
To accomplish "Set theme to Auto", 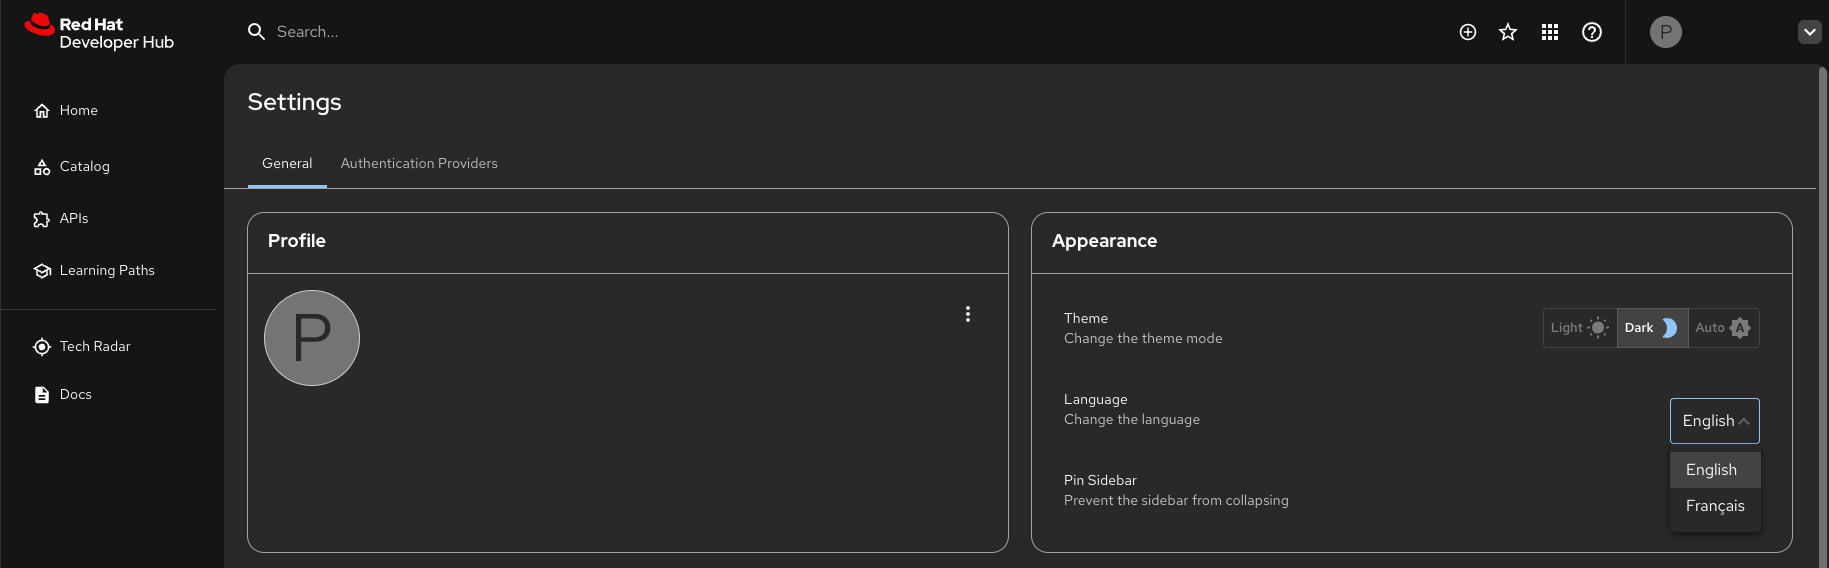I will click(x=1723, y=328).
